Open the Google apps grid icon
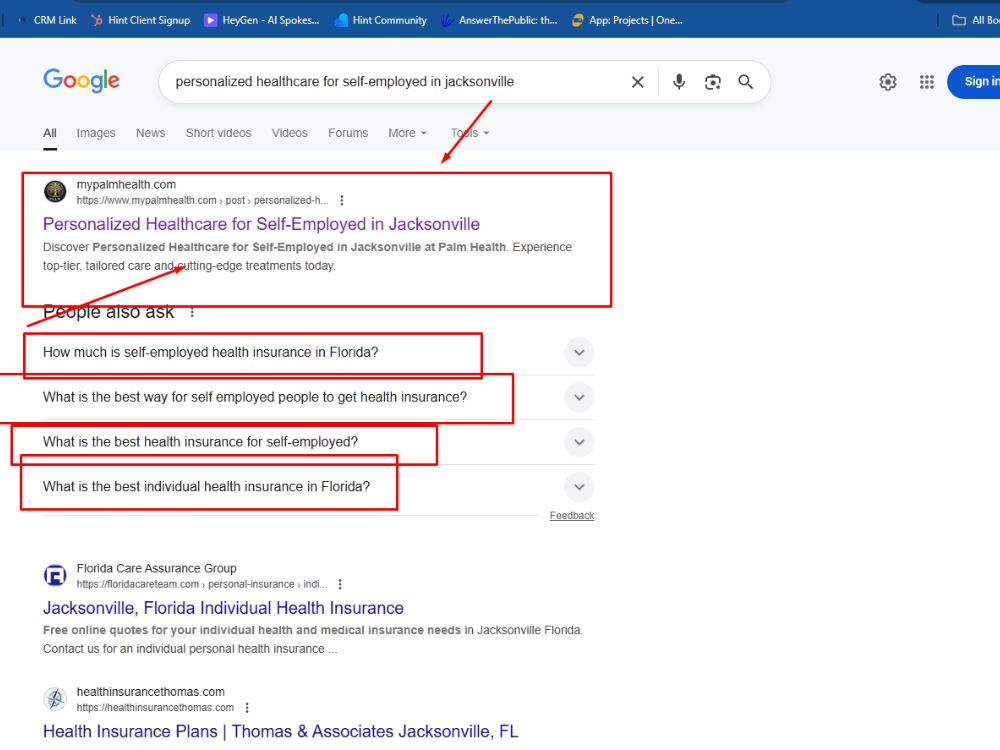The image size is (1000, 750). 927,82
